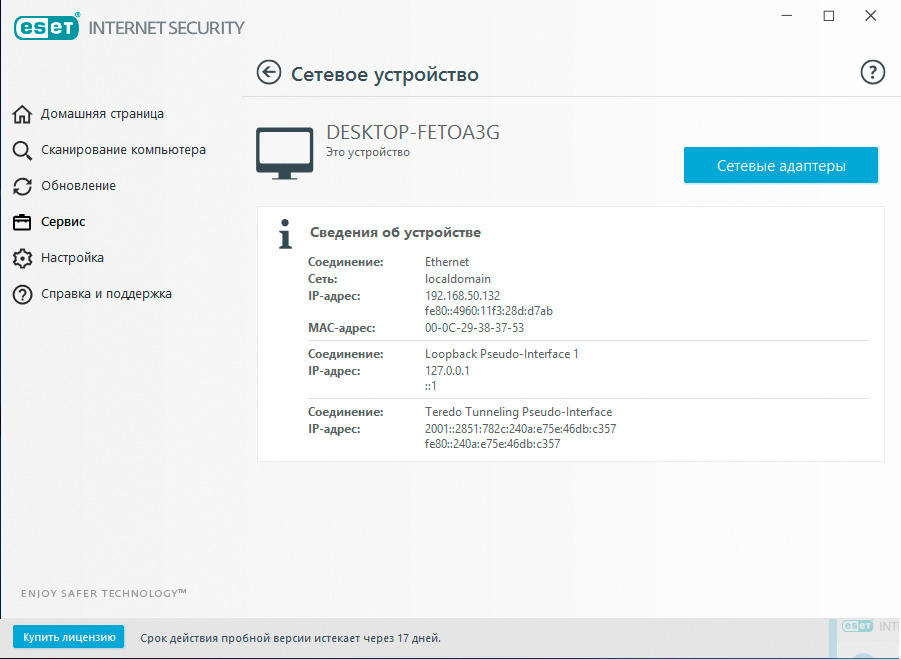
Task: Select Сервис in the sidebar
Action: (x=63, y=222)
